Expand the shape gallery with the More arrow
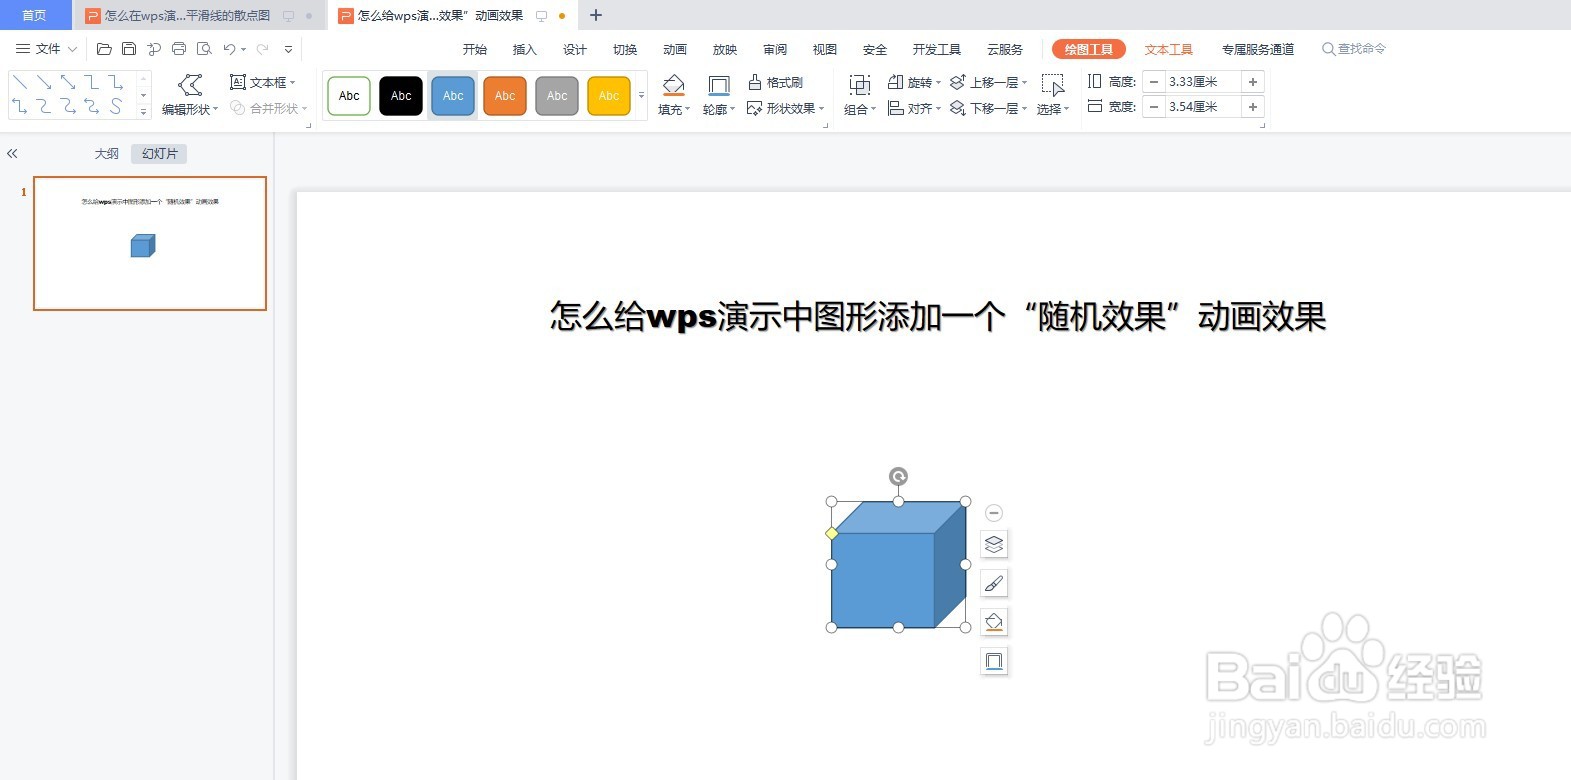Viewport: 1571px width, 780px height. click(144, 111)
